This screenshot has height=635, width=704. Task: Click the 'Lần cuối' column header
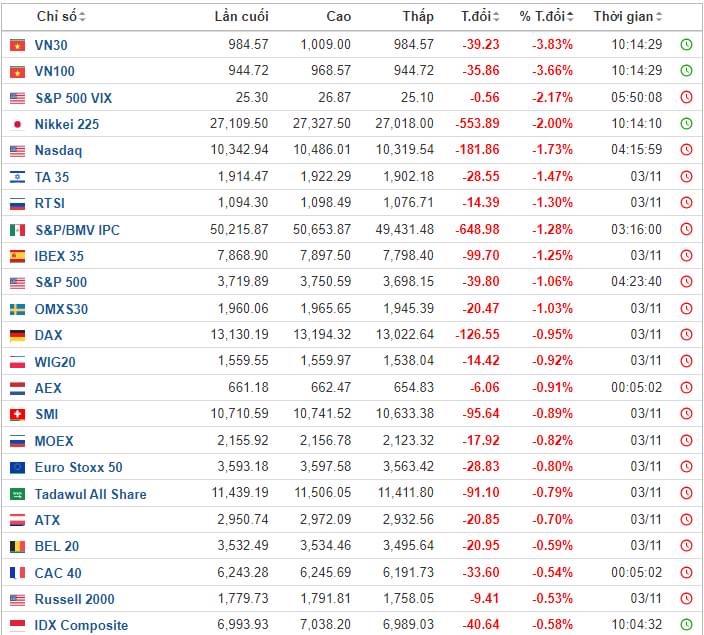(x=241, y=17)
